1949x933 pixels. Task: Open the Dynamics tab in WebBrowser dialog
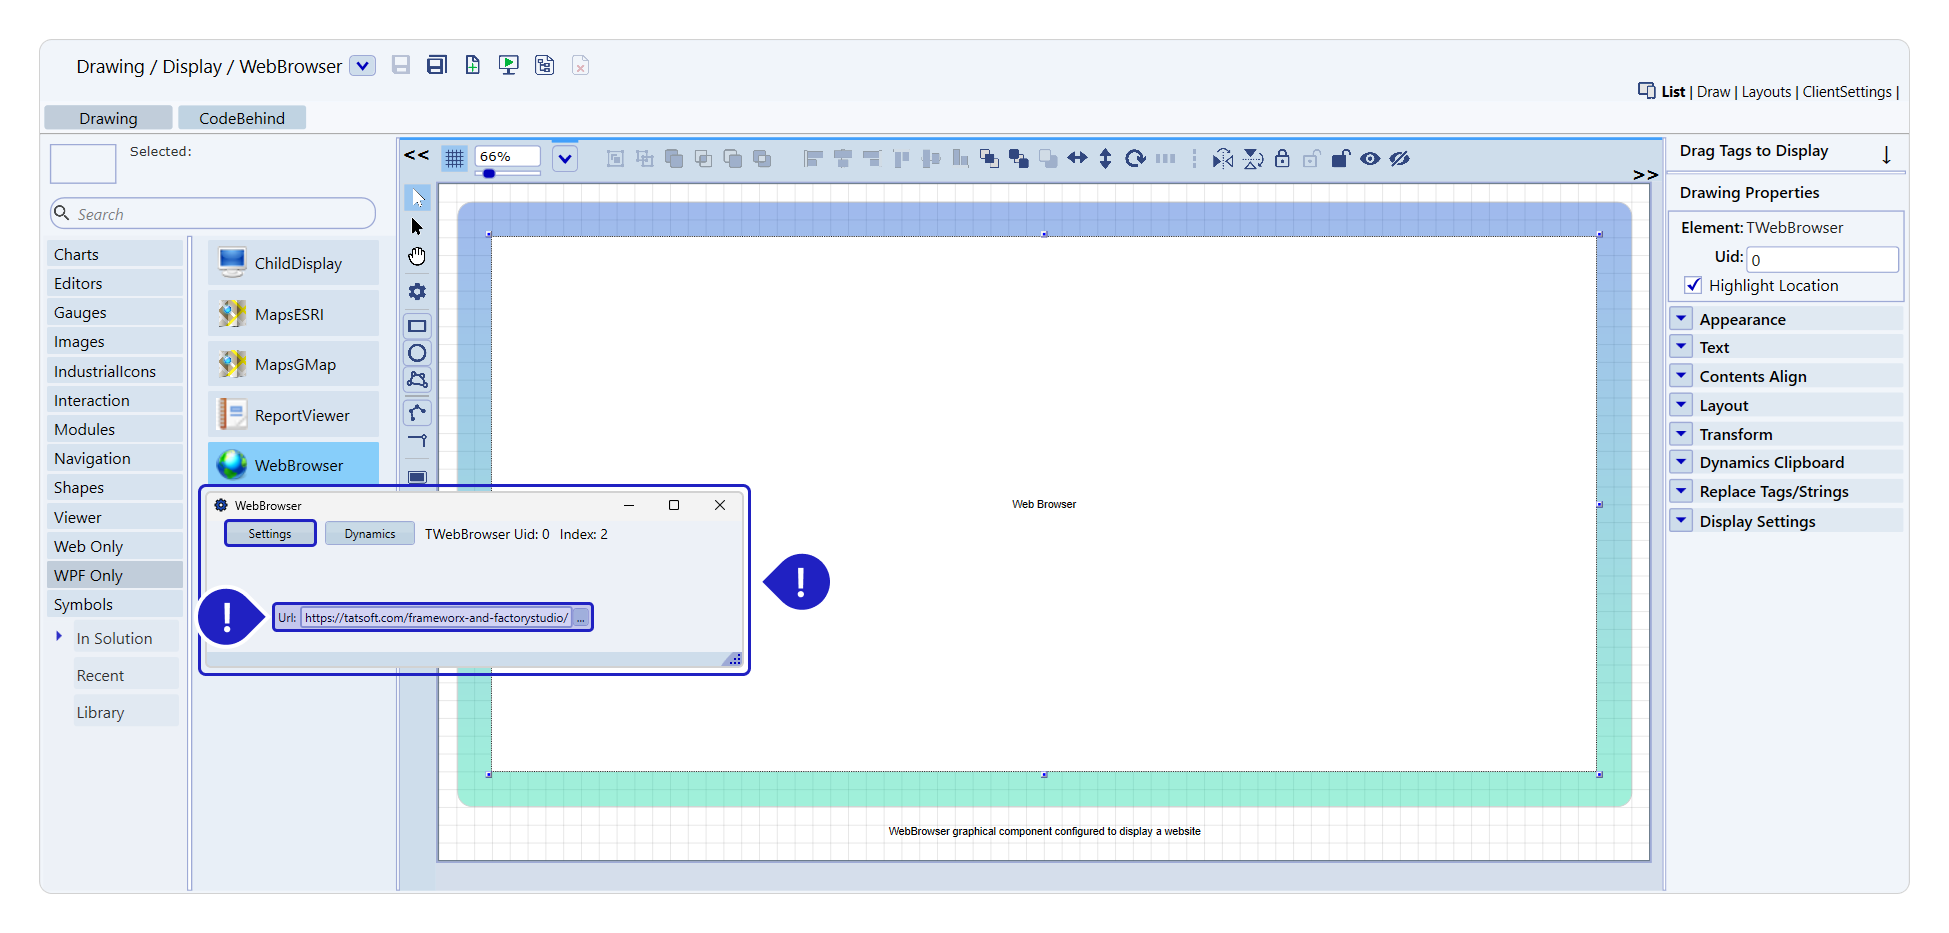coord(370,534)
